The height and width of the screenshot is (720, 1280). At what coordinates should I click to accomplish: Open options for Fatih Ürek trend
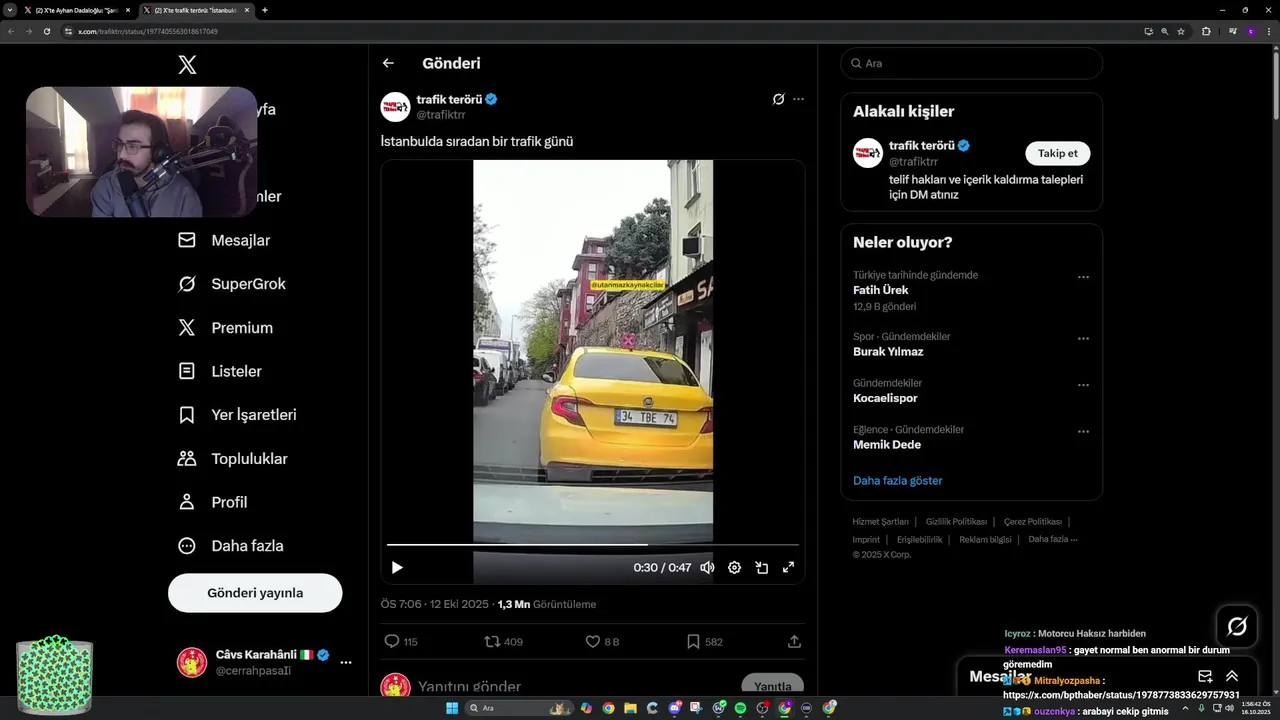(x=1083, y=277)
